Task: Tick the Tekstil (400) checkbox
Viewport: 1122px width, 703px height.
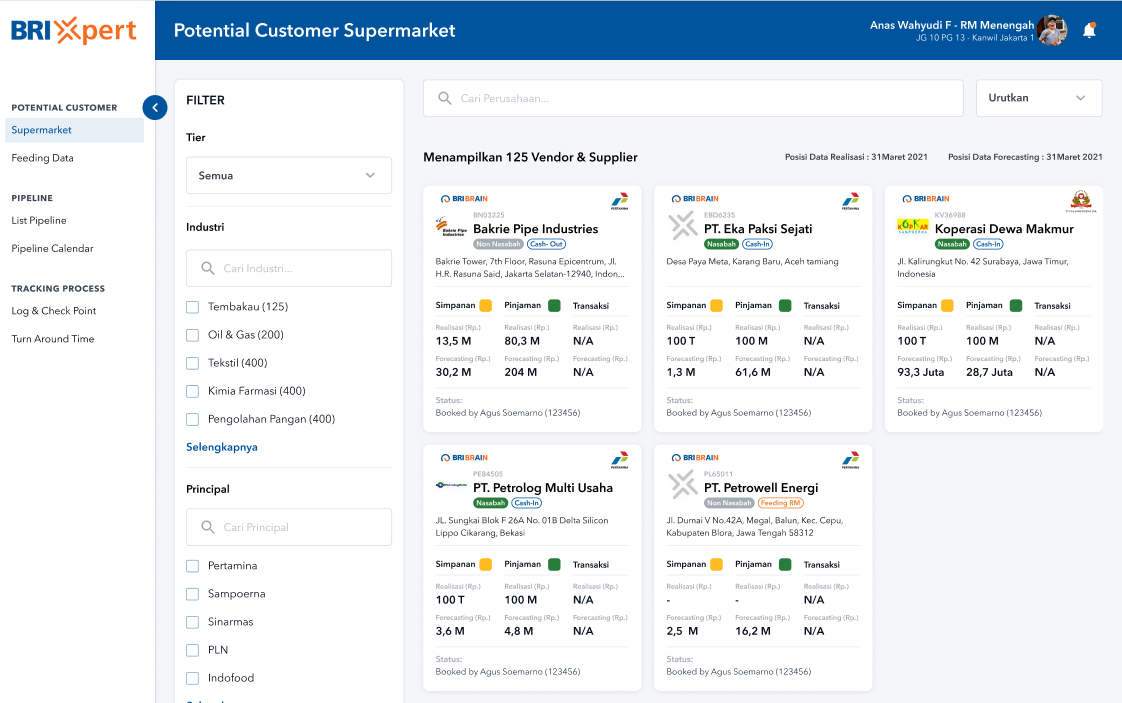Action: click(x=192, y=363)
